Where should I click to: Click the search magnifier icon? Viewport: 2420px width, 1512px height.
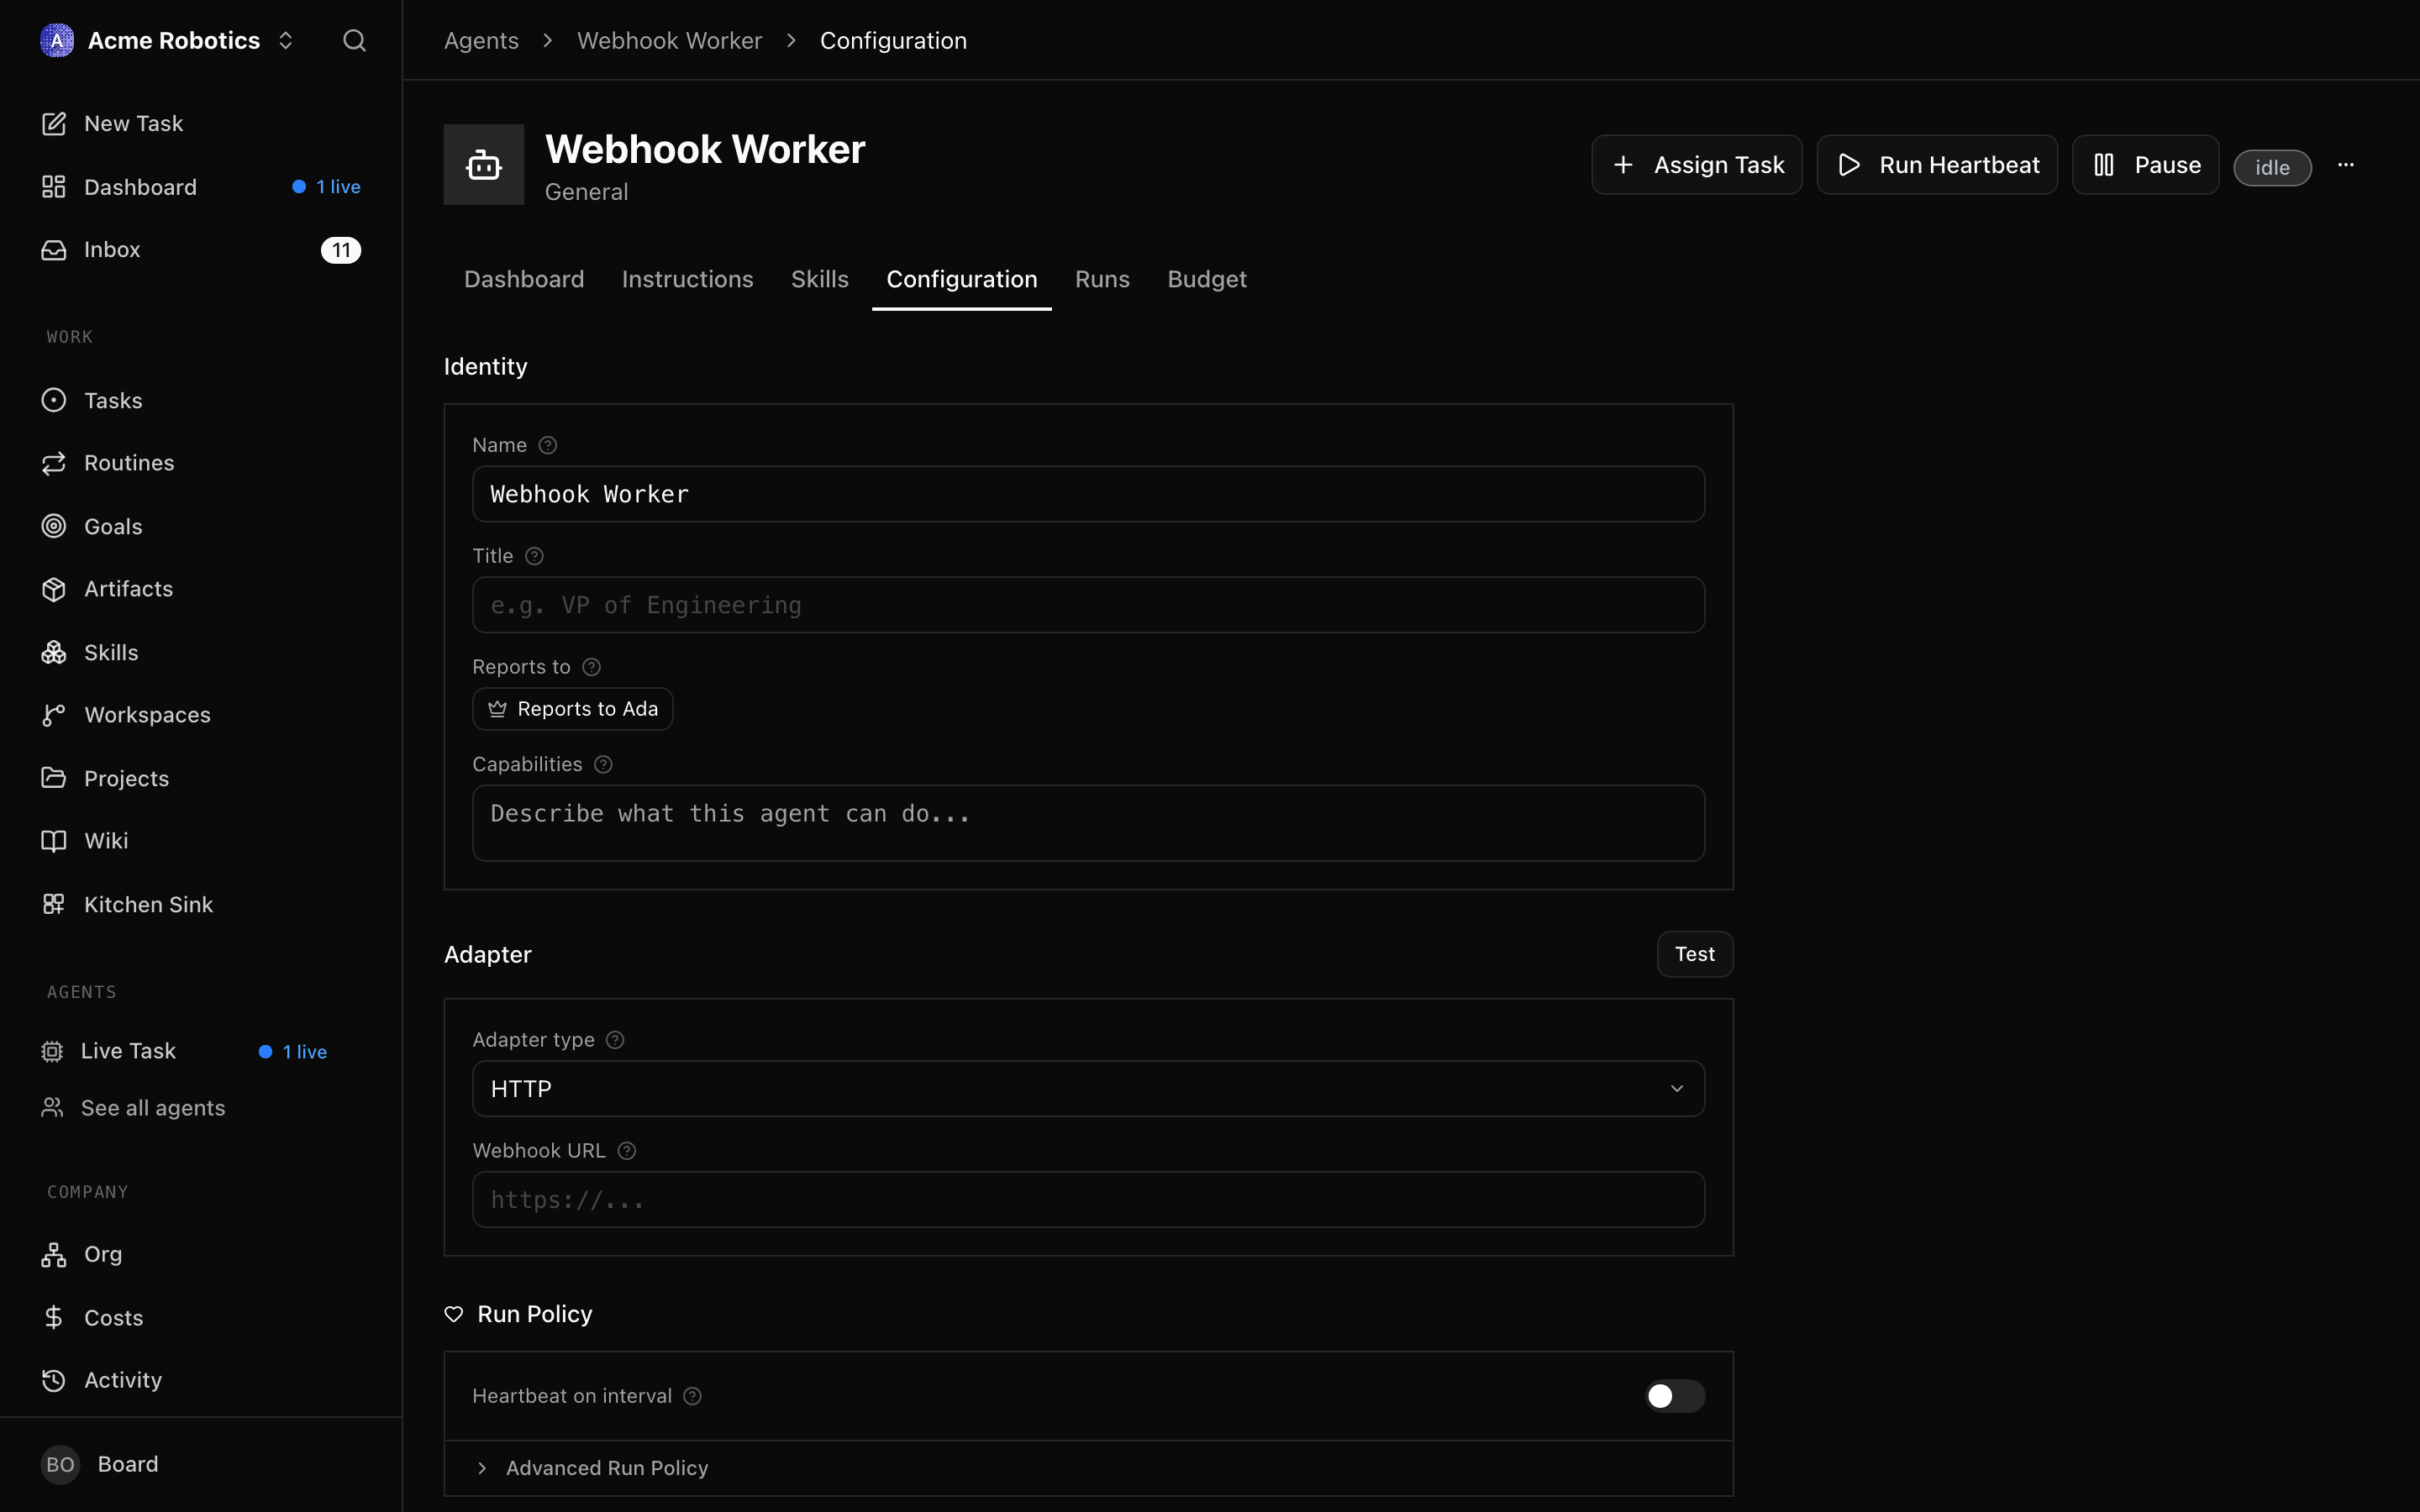coord(354,40)
